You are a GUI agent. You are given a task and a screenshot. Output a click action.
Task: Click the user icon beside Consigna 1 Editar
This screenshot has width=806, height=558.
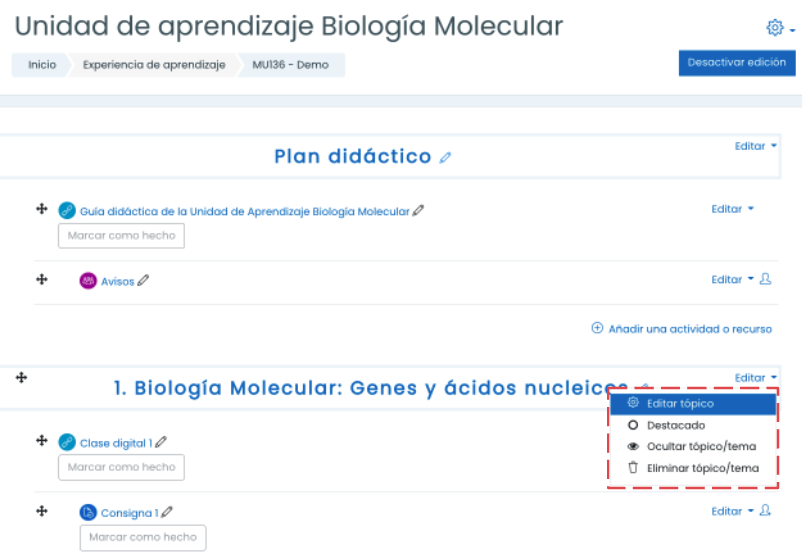click(x=765, y=510)
